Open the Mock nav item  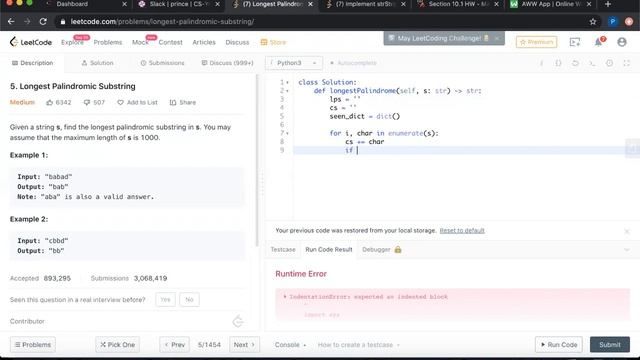click(140, 42)
